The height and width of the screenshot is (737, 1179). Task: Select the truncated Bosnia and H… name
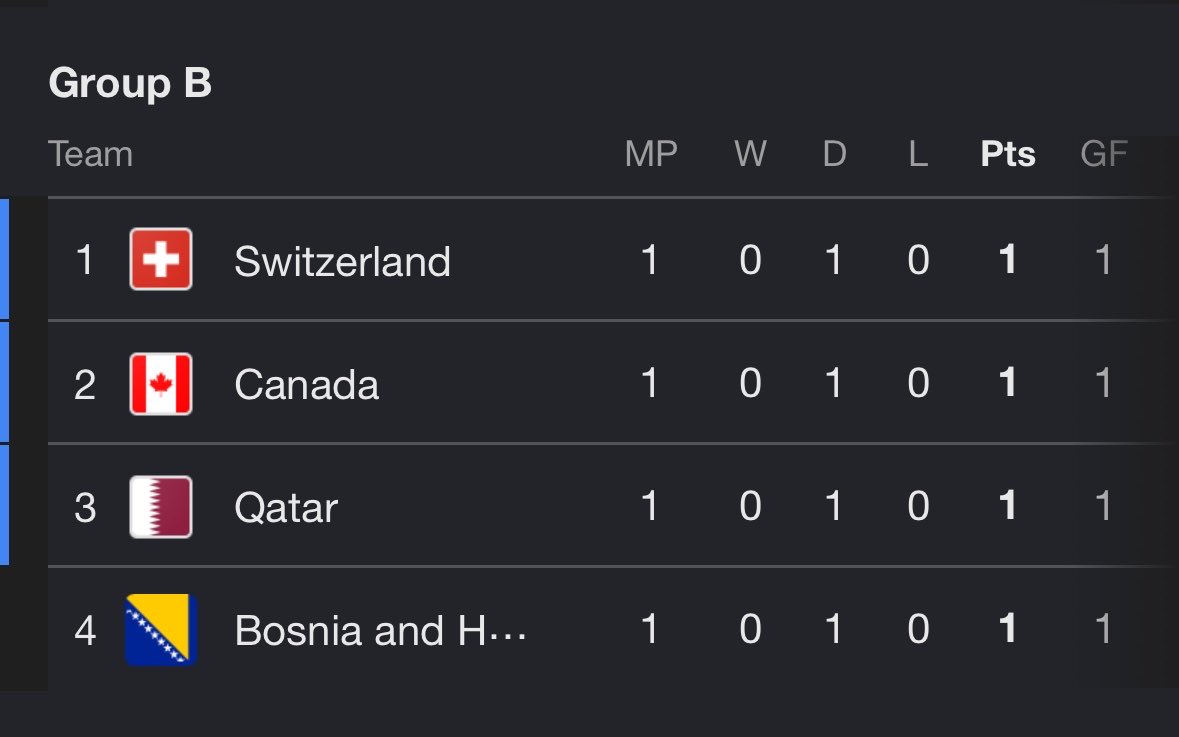click(380, 630)
